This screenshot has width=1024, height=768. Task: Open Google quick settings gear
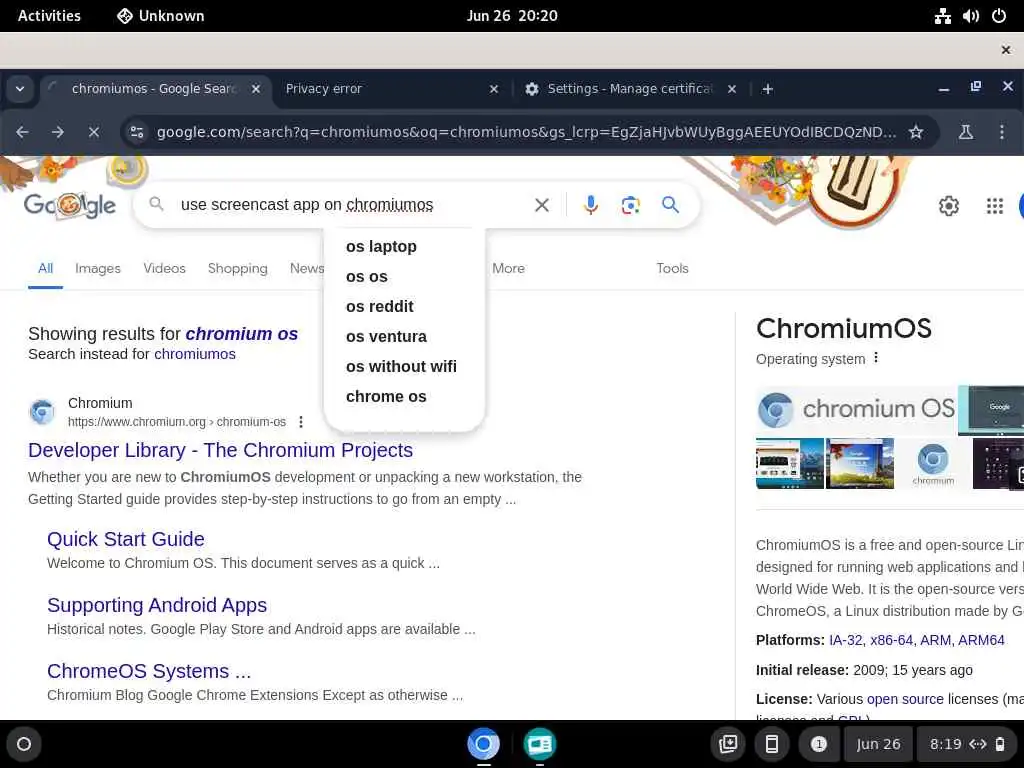948,206
